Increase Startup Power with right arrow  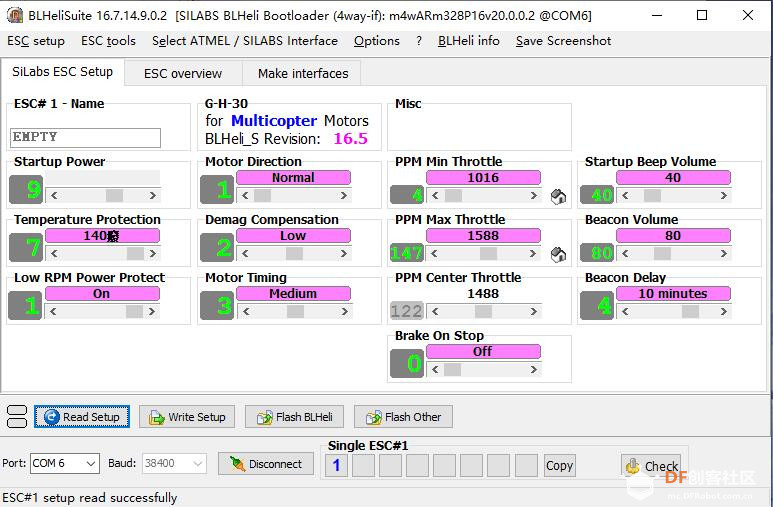tap(153, 196)
